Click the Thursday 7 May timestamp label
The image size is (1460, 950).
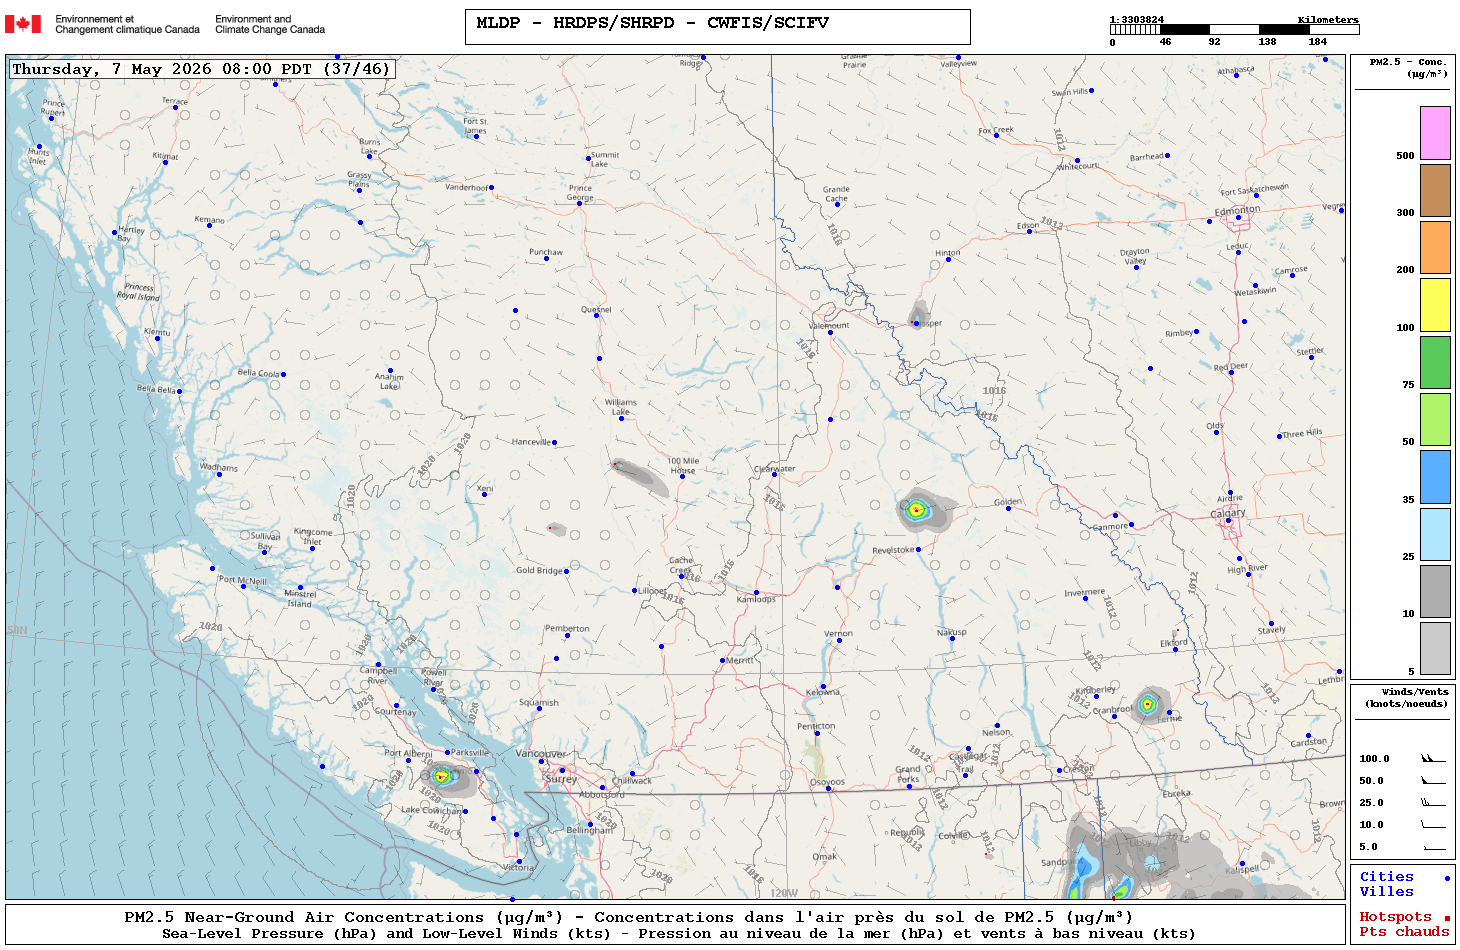click(201, 69)
